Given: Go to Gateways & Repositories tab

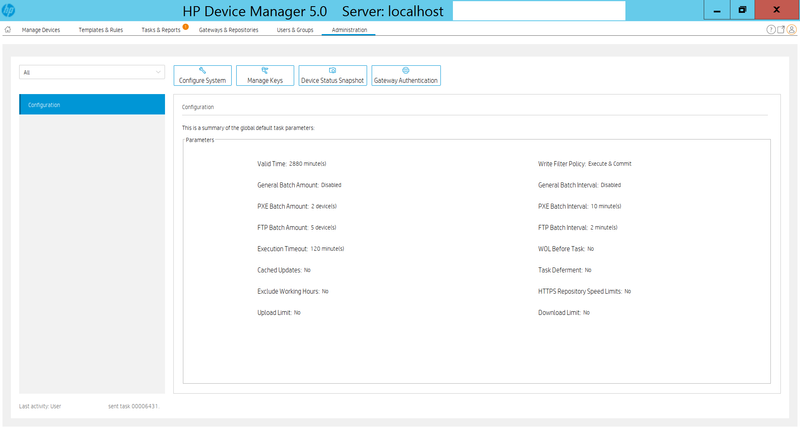Looking at the screenshot, I should point(228,30).
